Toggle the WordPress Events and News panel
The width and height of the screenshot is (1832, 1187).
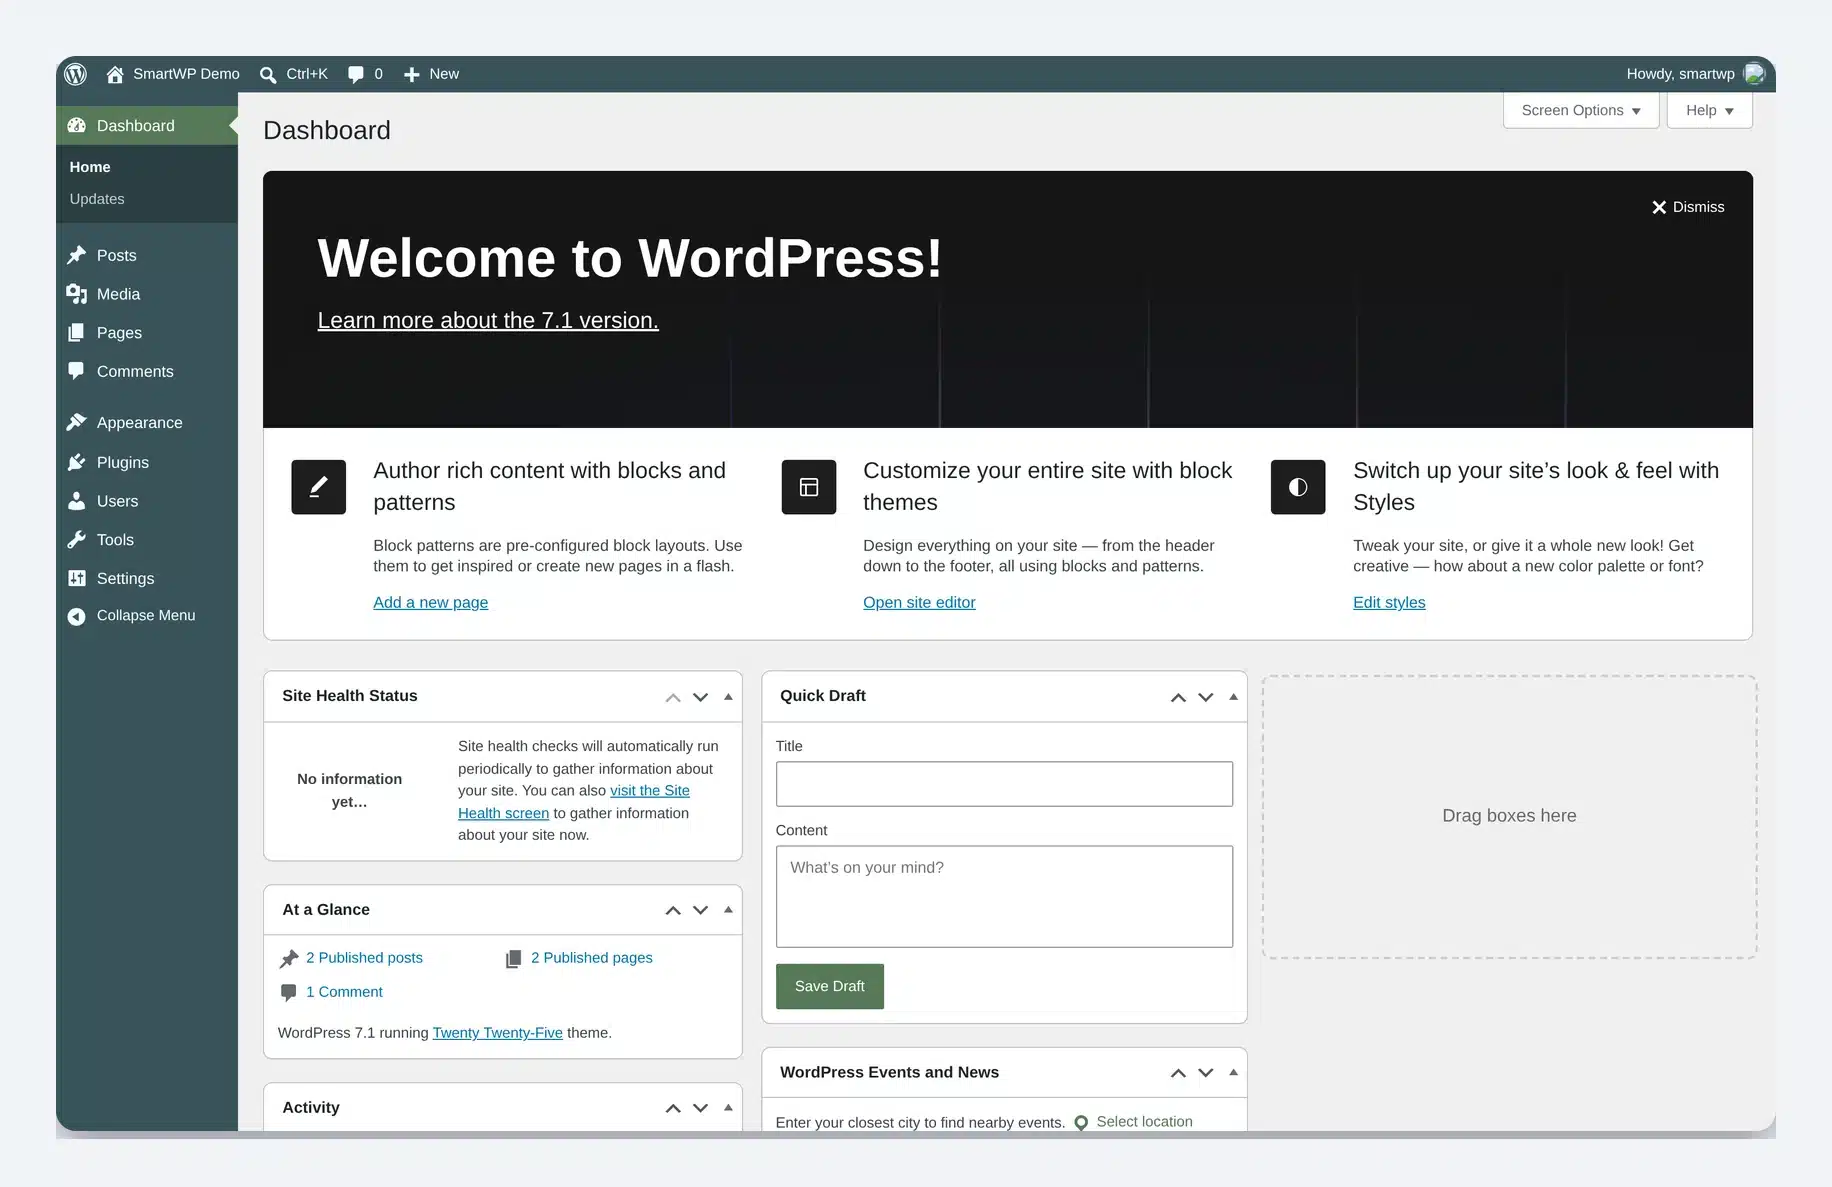[x=1233, y=1073]
